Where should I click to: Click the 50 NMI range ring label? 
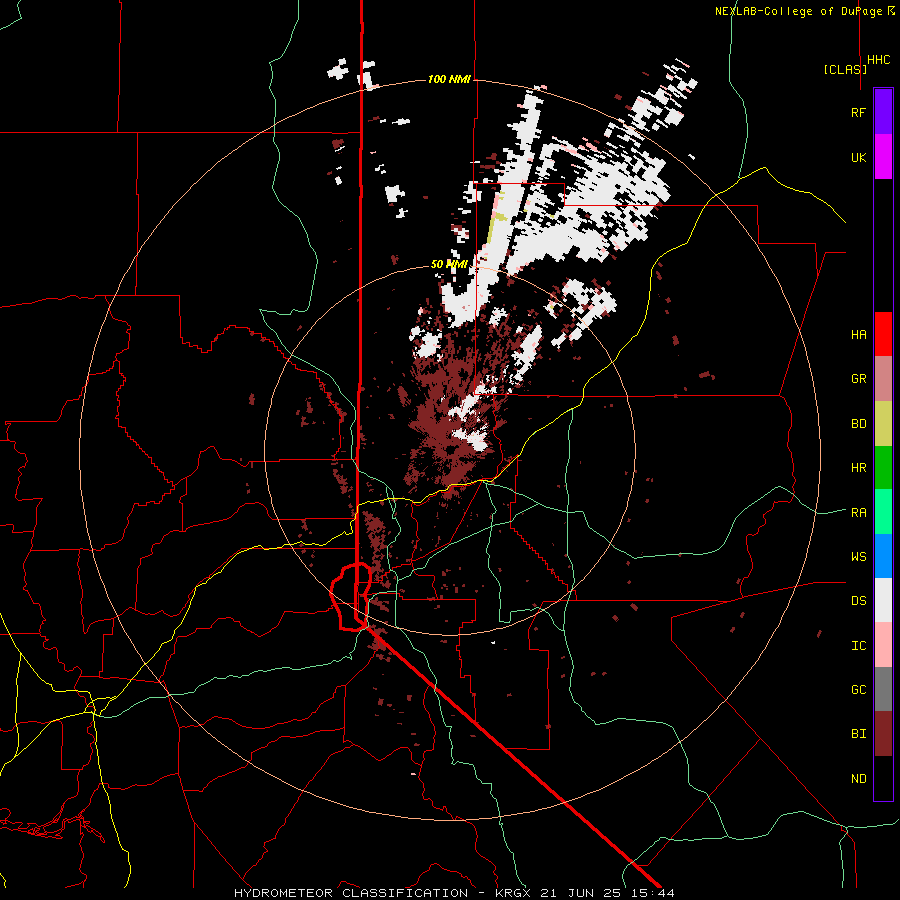[449, 264]
